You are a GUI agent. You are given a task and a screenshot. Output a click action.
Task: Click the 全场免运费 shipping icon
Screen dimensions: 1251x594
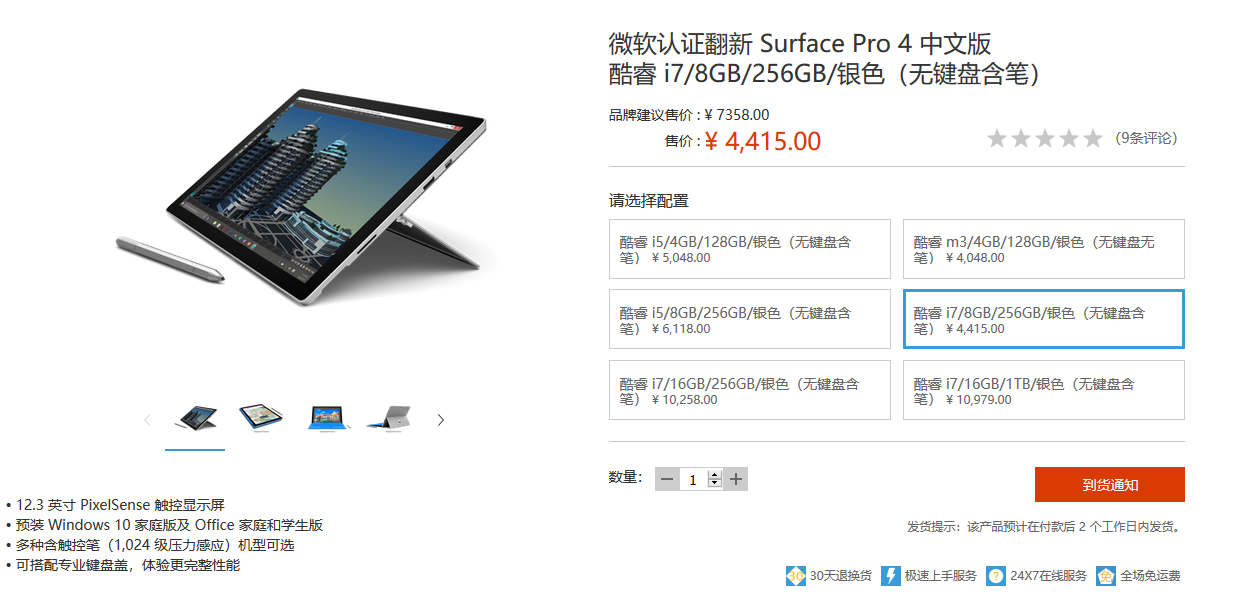(1106, 576)
